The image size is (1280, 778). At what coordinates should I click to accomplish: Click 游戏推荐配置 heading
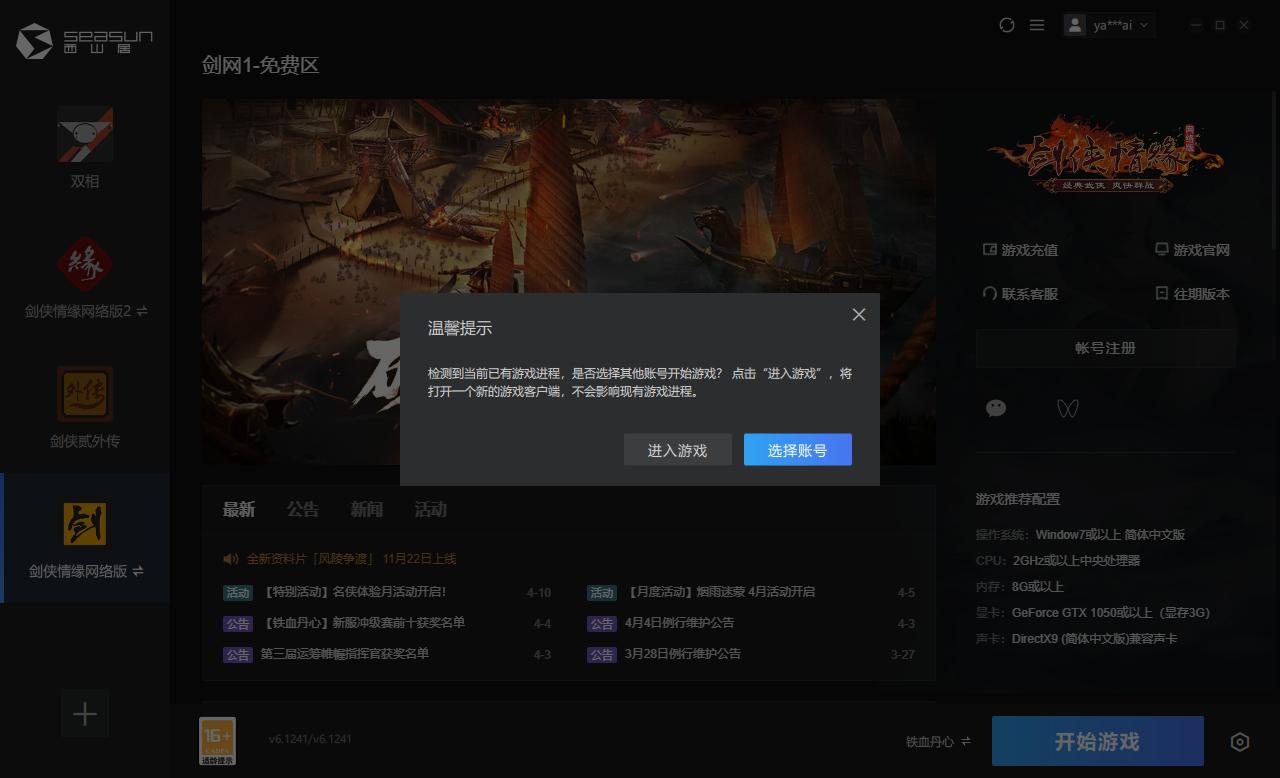coord(1018,499)
